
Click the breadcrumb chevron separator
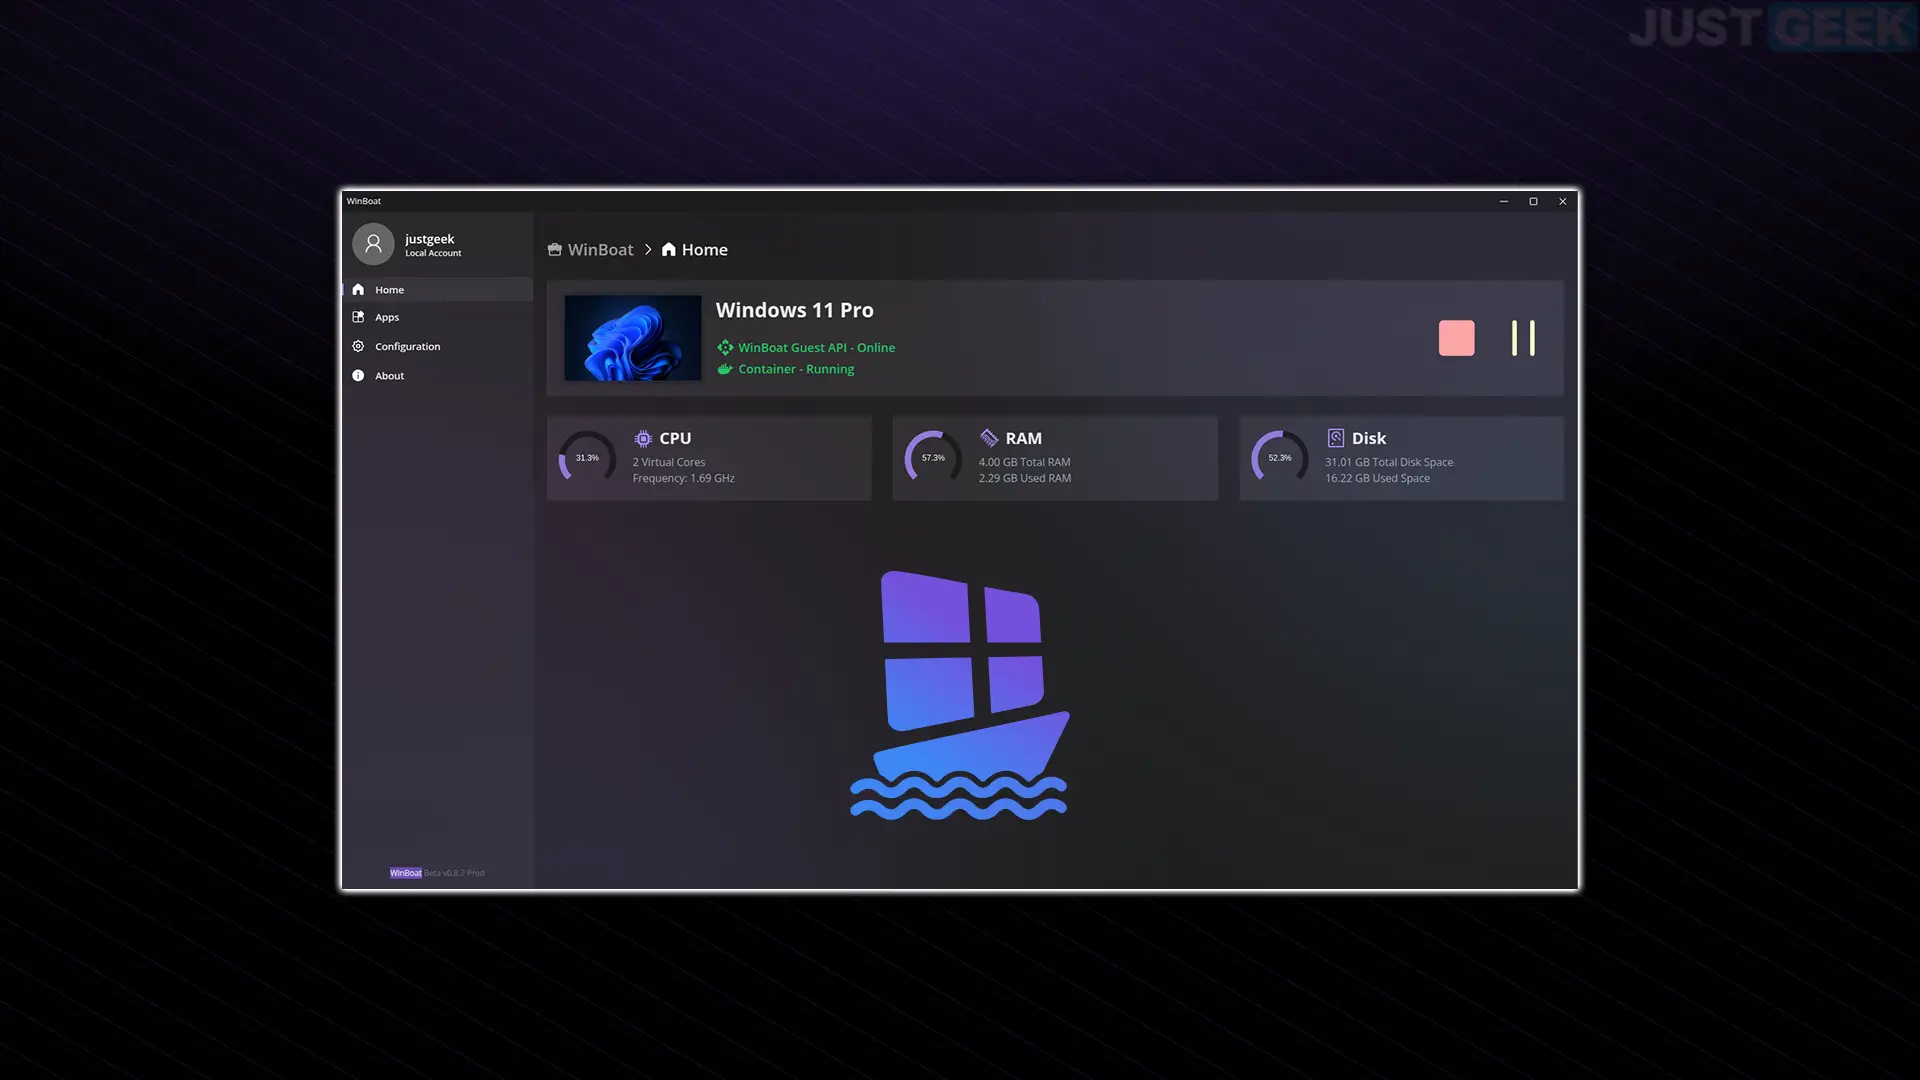point(648,250)
